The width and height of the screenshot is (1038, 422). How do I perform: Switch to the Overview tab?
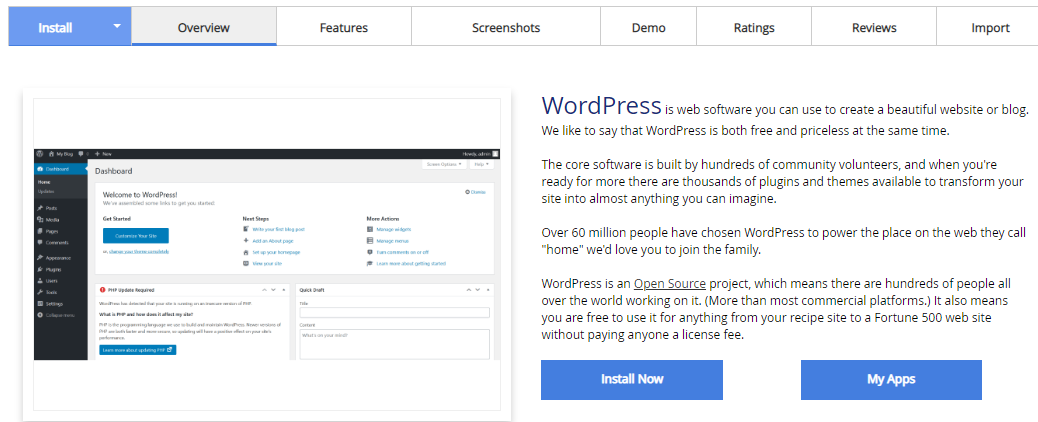pyautogui.click(x=204, y=27)
